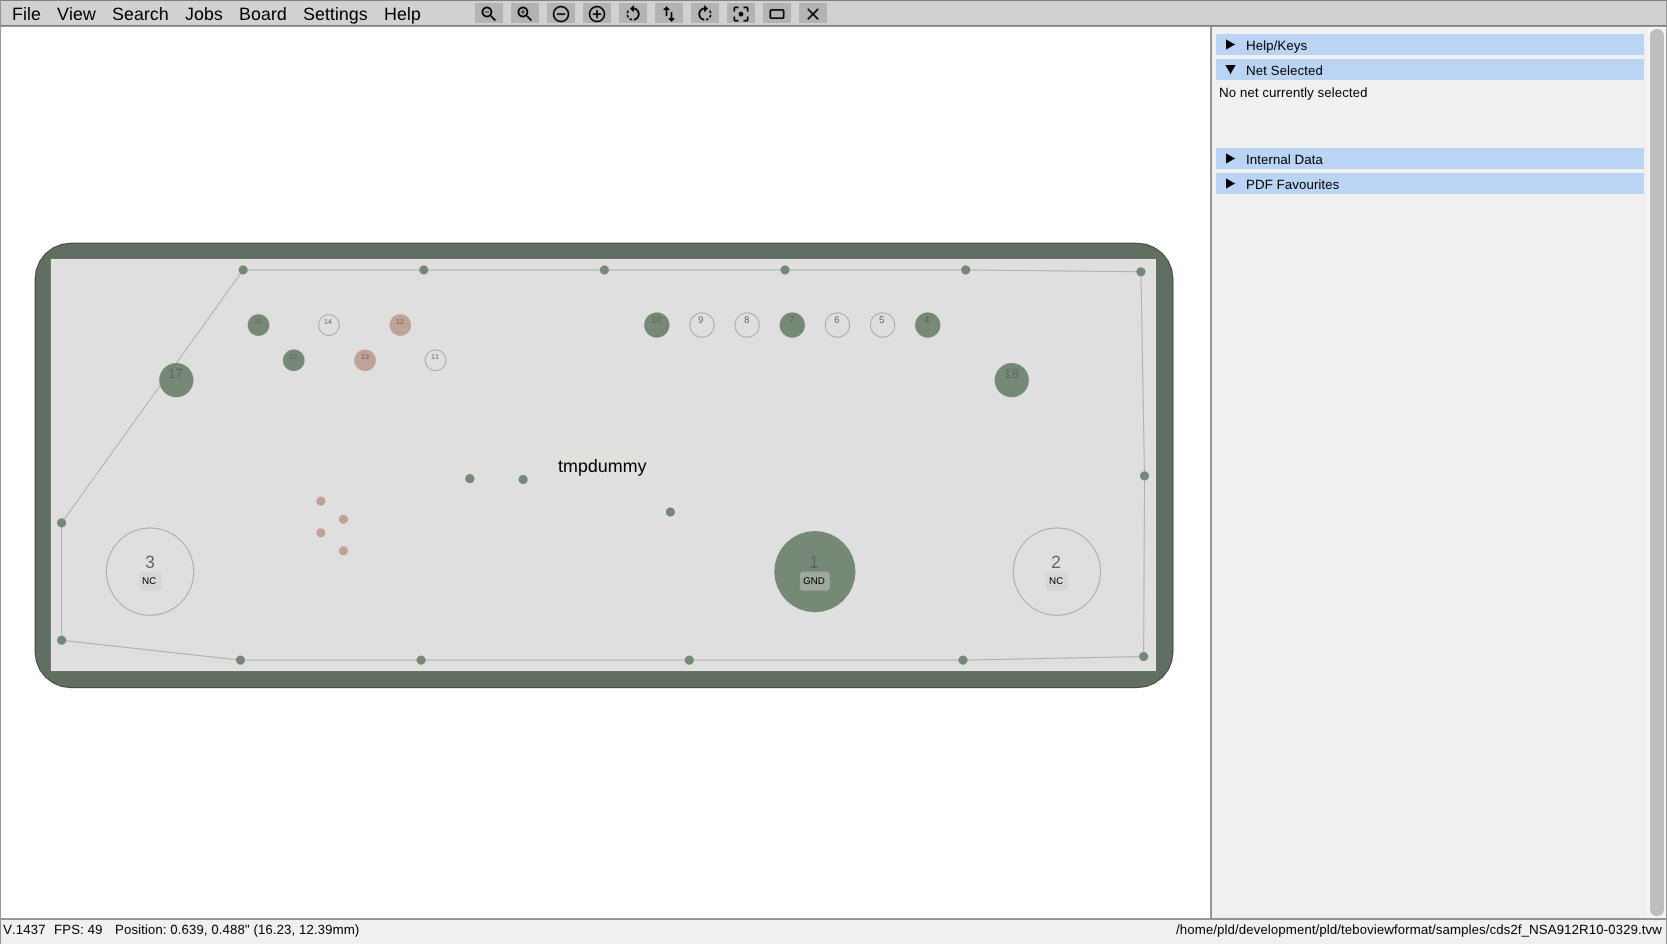
Task: Click the 'No net currently selected' text
Action: 1293,93
